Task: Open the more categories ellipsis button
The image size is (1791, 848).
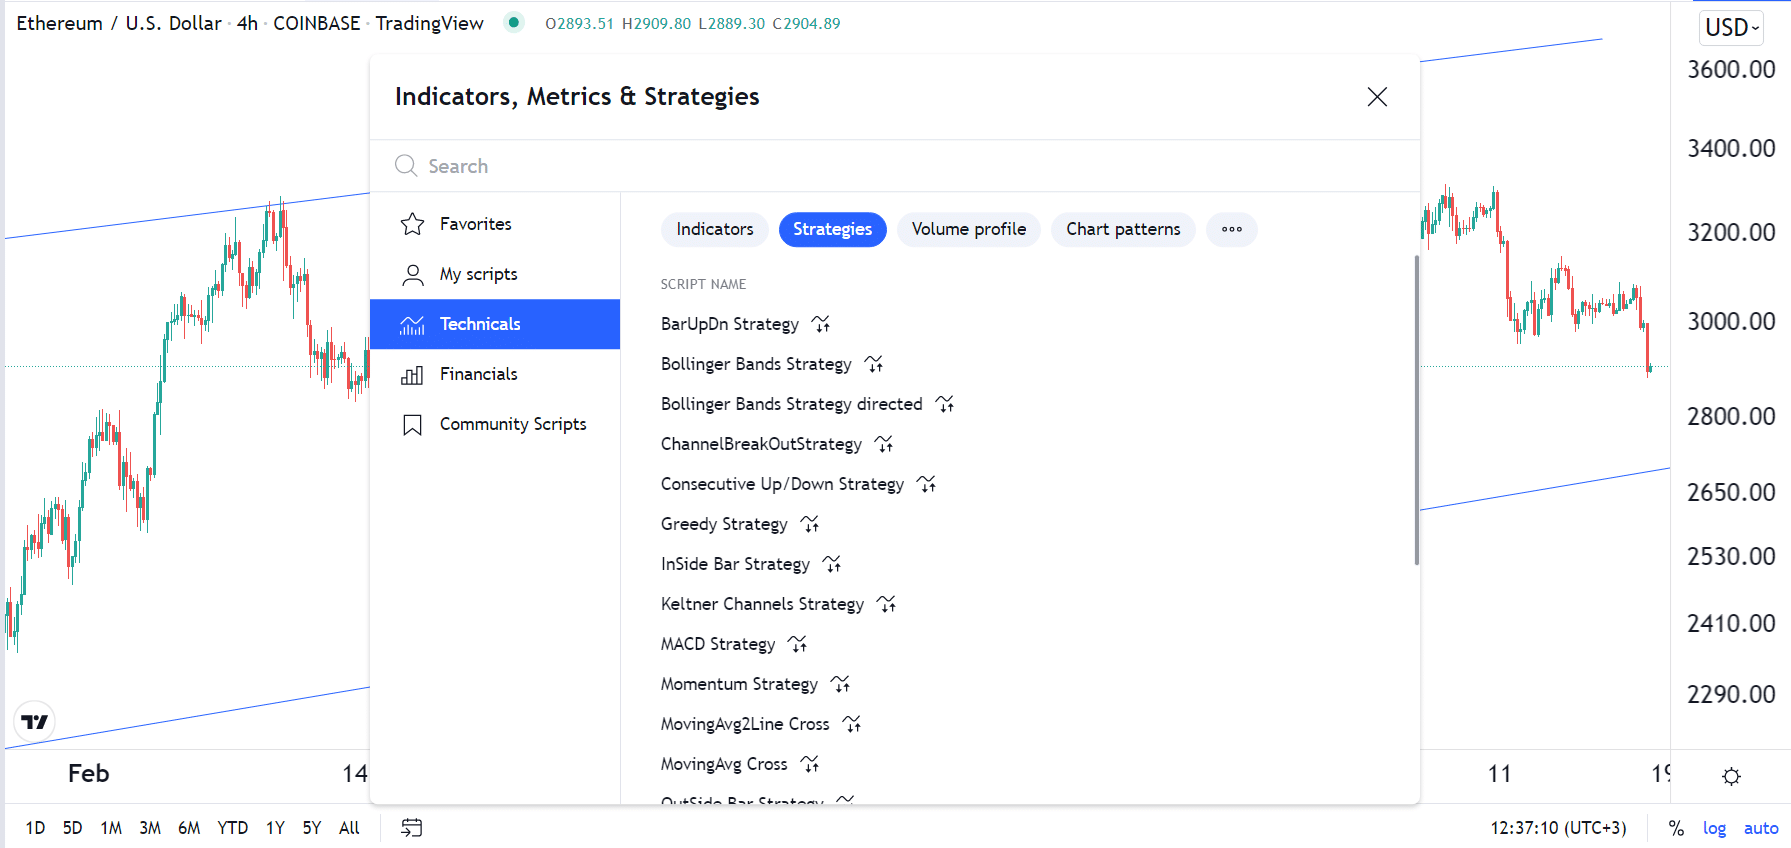Action: tap(1232, 229)
